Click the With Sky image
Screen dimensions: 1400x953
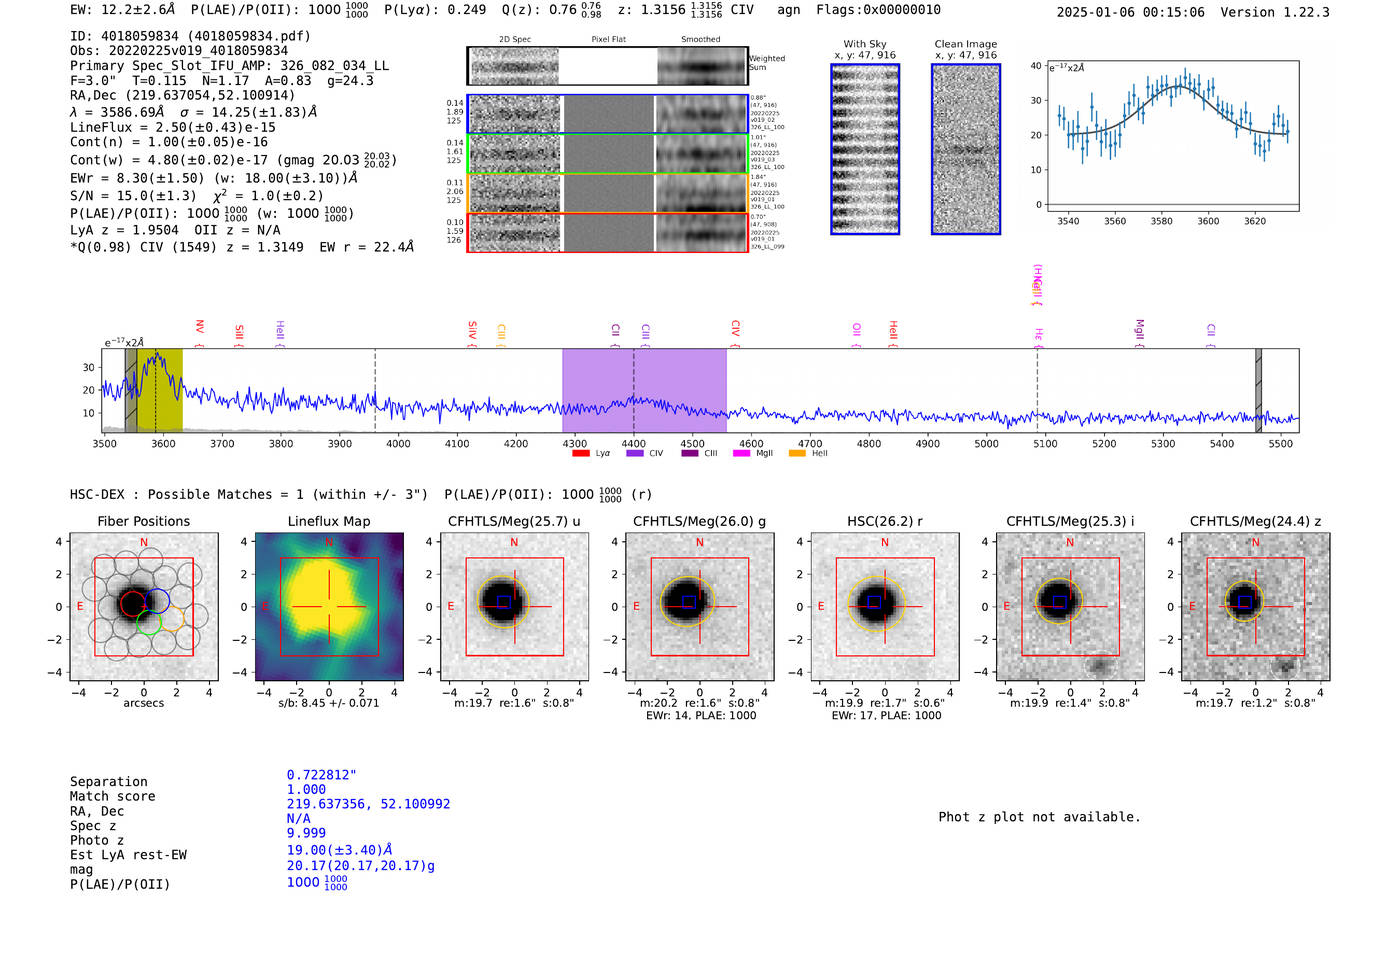click(x=865, y=149)
